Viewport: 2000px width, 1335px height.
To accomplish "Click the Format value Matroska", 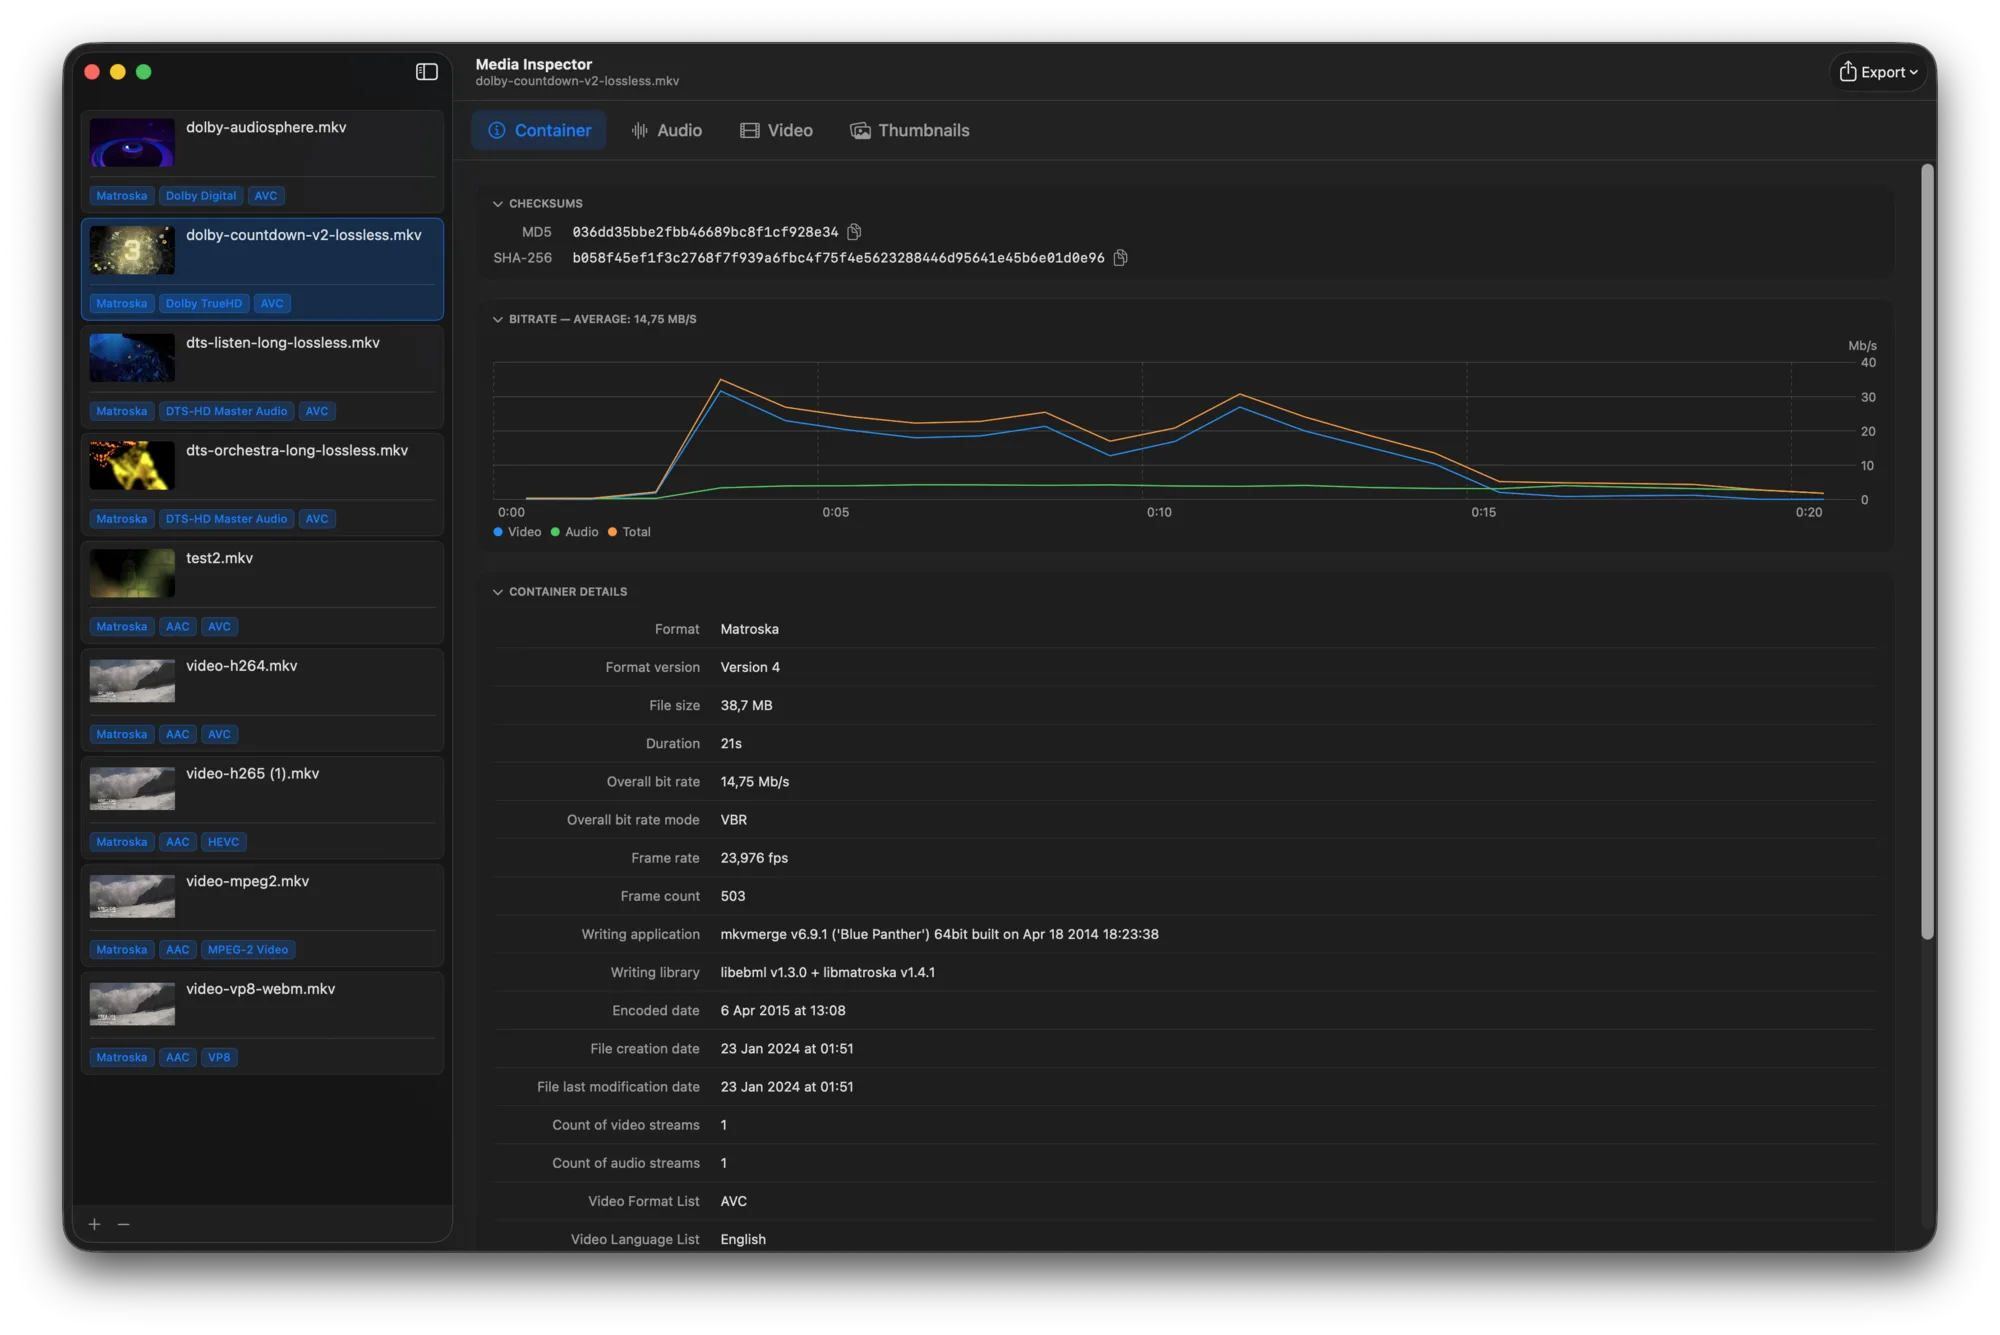I will [x=749, y=629].
